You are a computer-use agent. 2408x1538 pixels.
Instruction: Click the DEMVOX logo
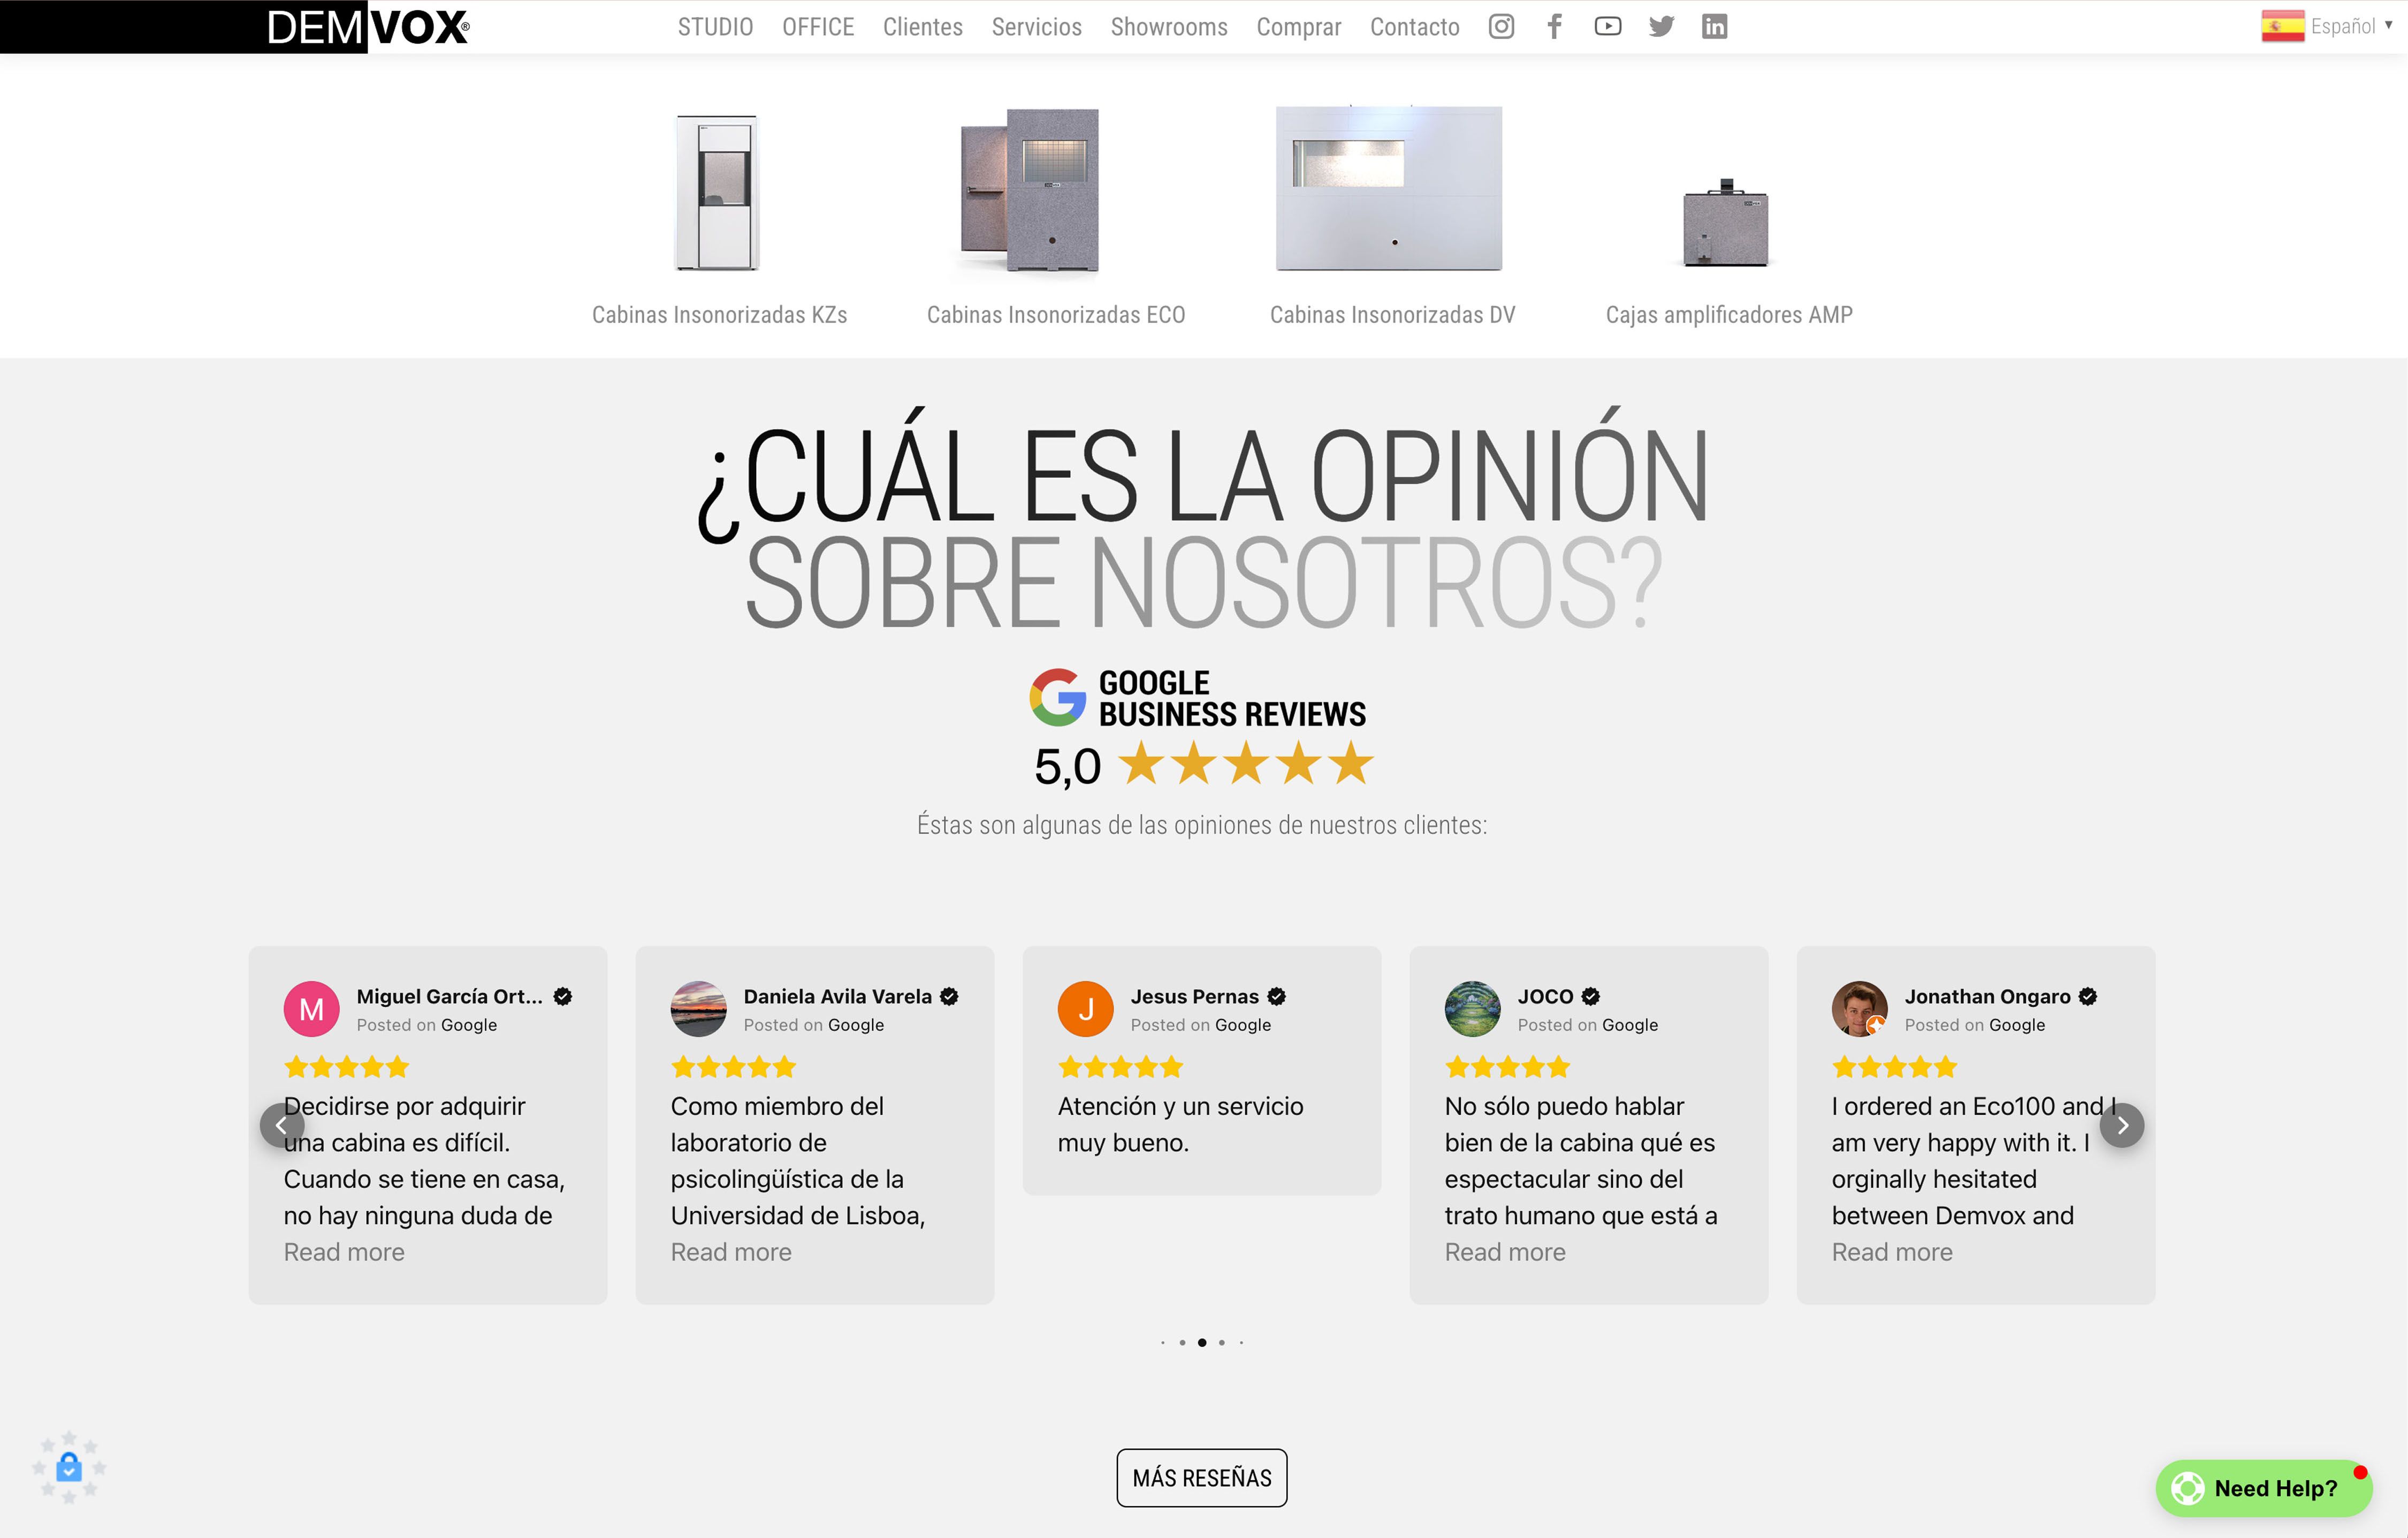[x=367, y=27]
